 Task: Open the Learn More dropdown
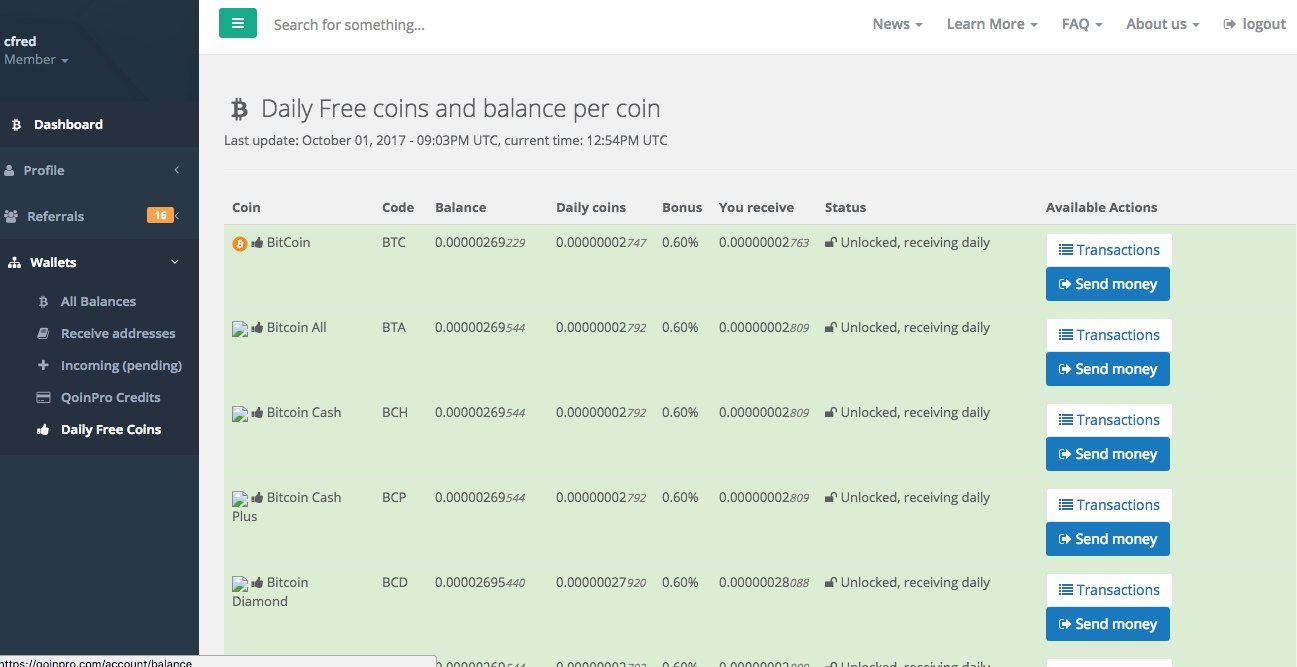[992, 24]
